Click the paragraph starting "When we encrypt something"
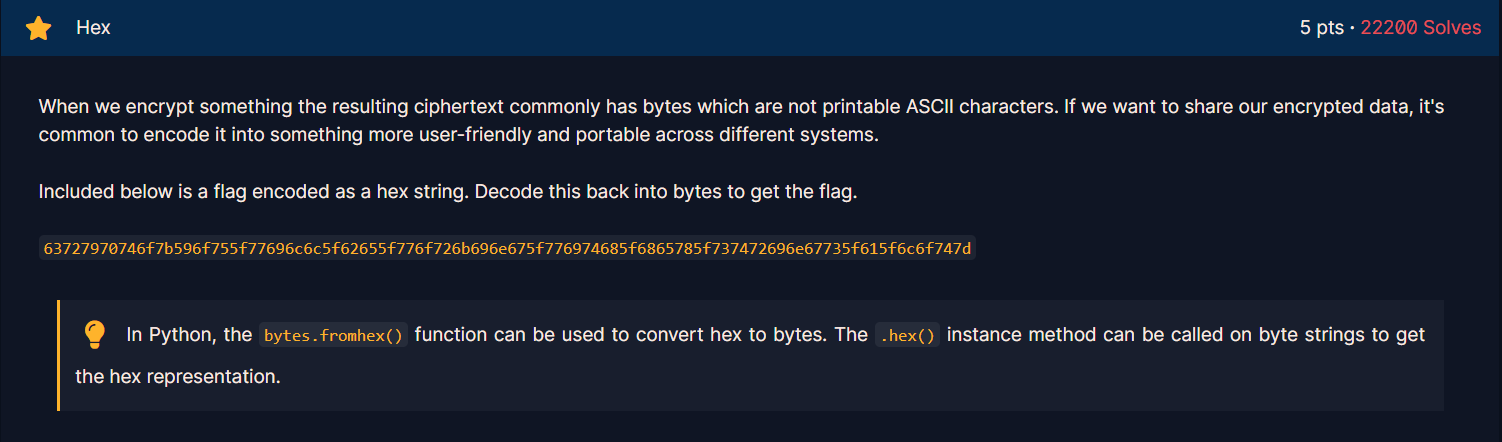1502x442 pixels. [400, 106]
